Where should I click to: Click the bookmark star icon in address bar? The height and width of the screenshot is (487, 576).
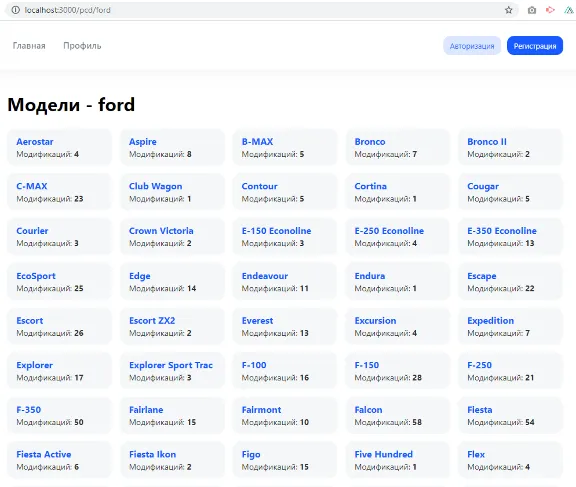pos(508,10)
